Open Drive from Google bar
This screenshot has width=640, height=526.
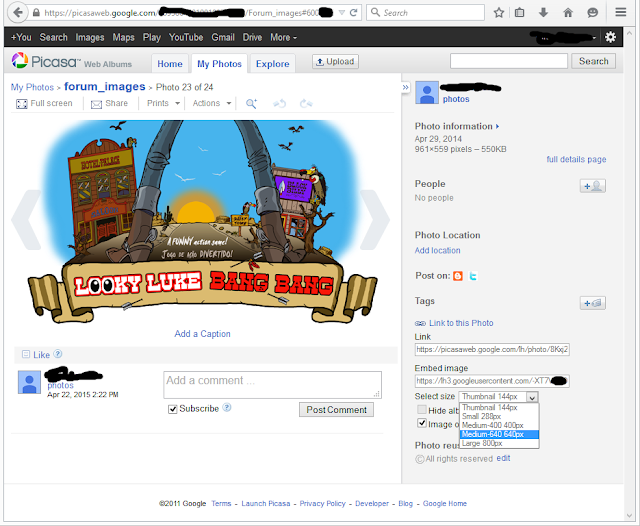[x=252, y=38]
